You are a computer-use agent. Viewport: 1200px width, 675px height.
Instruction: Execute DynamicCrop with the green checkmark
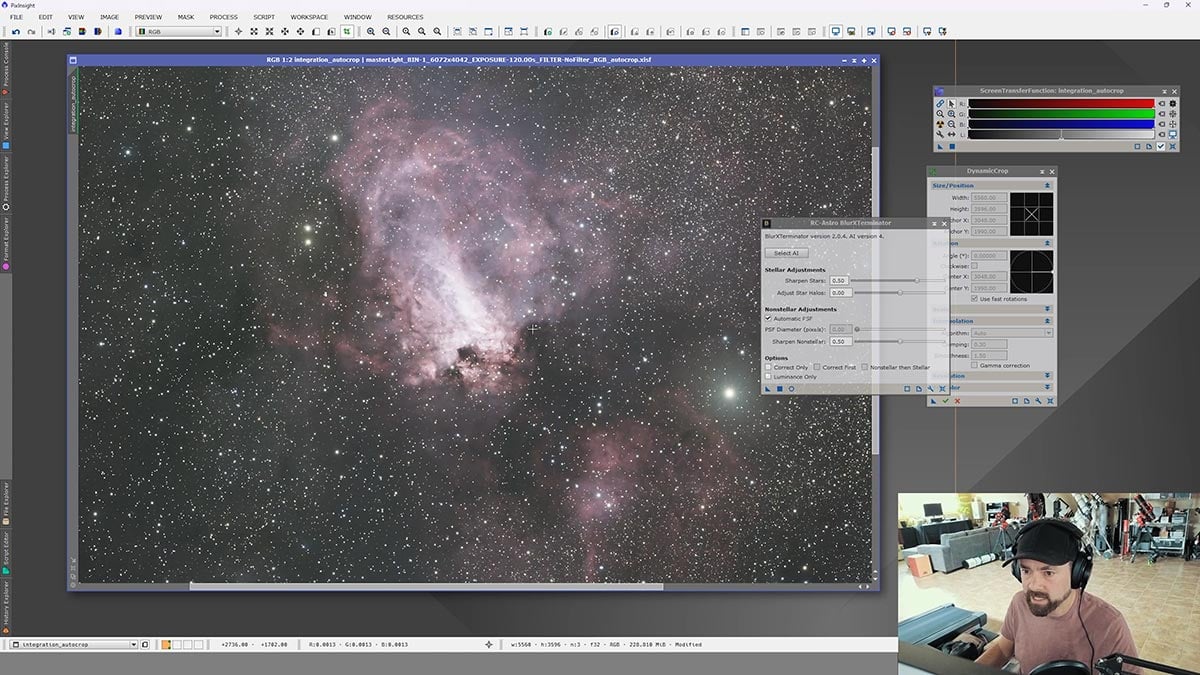(945, 401)
